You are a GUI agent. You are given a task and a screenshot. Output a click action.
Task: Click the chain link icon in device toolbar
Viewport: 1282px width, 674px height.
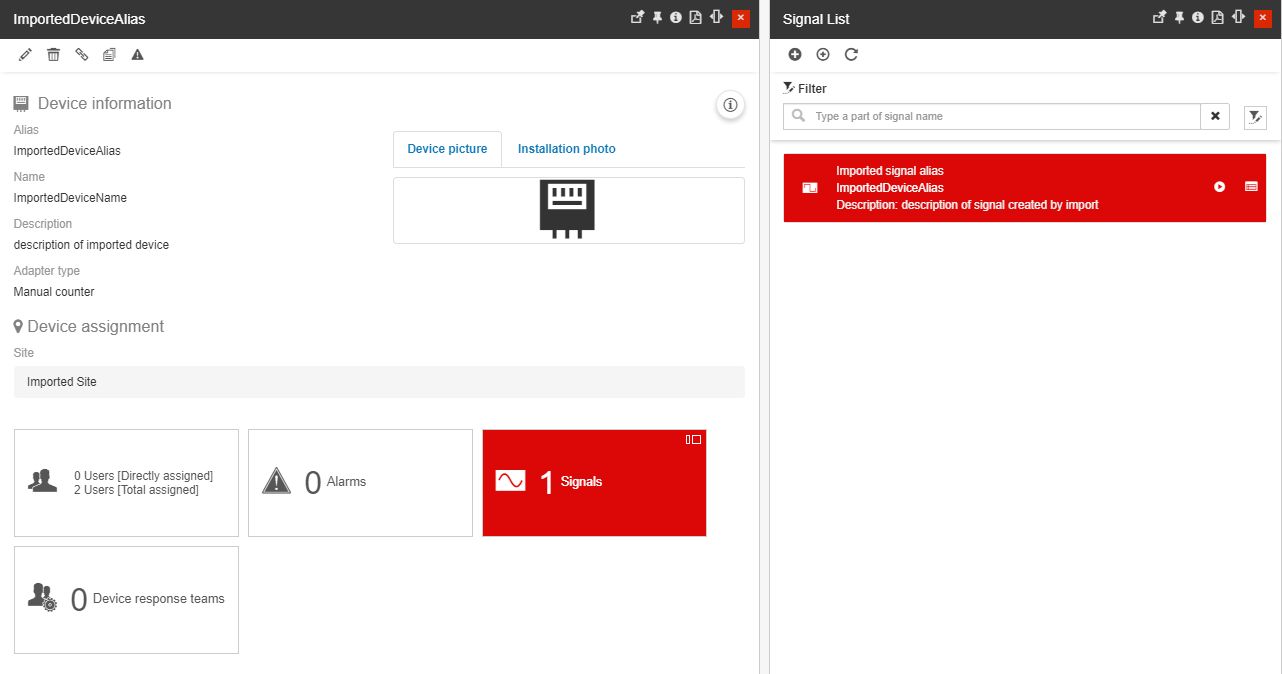(82, 55)
